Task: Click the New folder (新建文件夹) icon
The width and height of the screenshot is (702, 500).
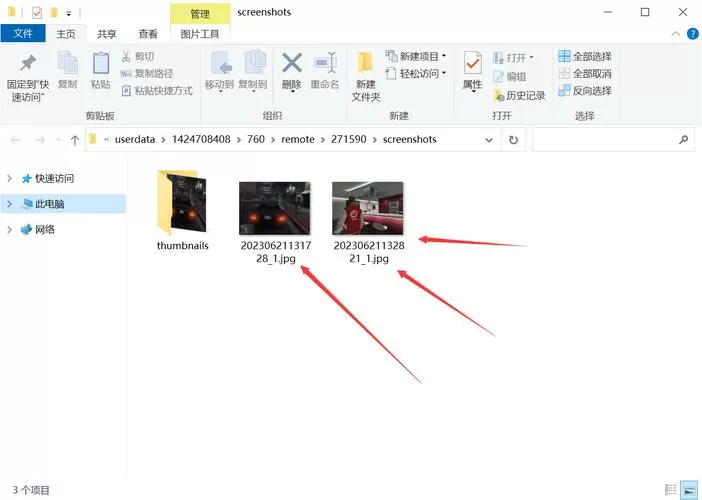Action: pyautogui.click(x=365, y=64)
